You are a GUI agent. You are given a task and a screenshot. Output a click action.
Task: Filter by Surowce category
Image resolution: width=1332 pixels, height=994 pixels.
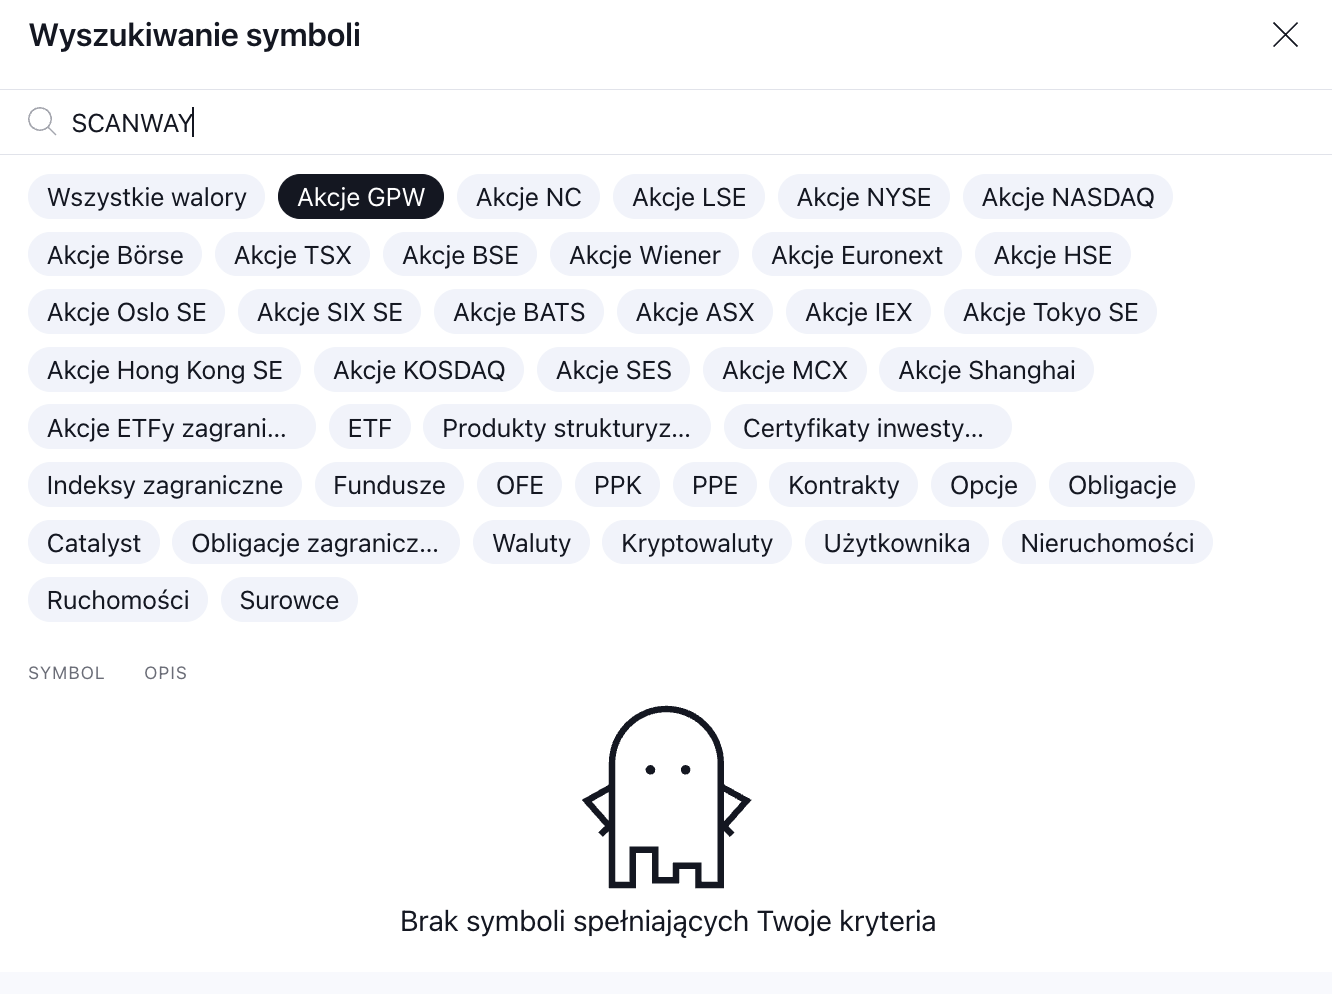(x=289, y=600)
